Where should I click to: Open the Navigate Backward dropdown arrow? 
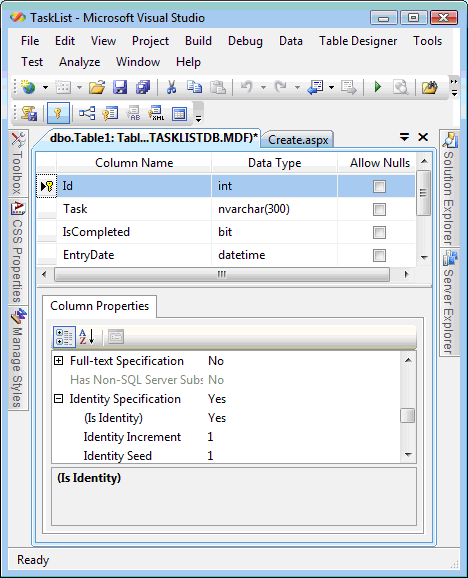point(331,88)
